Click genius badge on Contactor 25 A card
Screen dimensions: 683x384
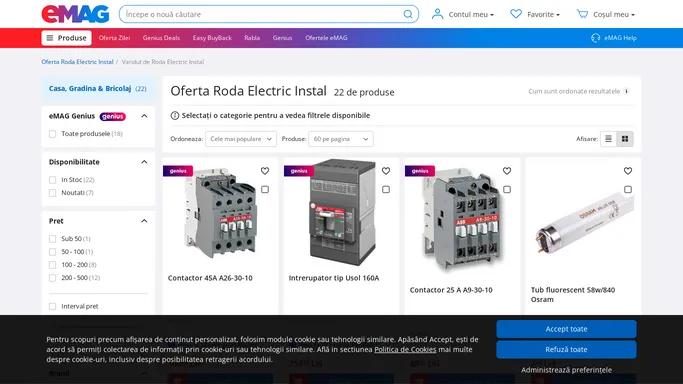420,171
